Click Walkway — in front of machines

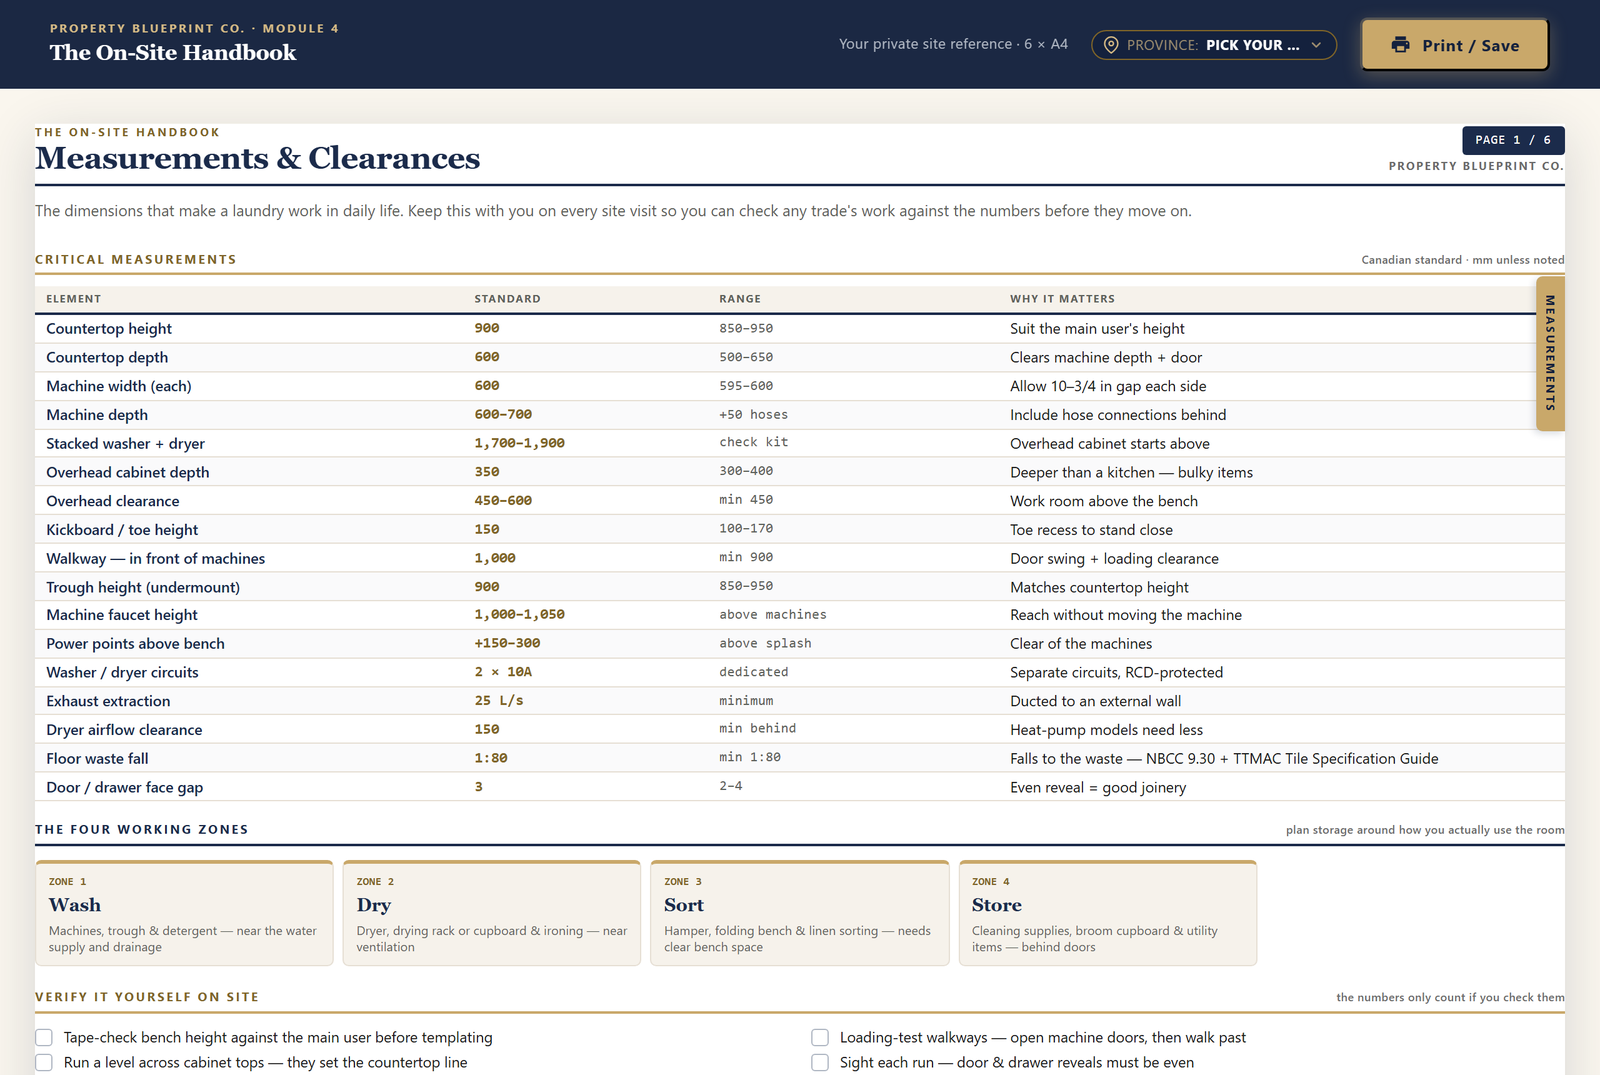point(156,559)
